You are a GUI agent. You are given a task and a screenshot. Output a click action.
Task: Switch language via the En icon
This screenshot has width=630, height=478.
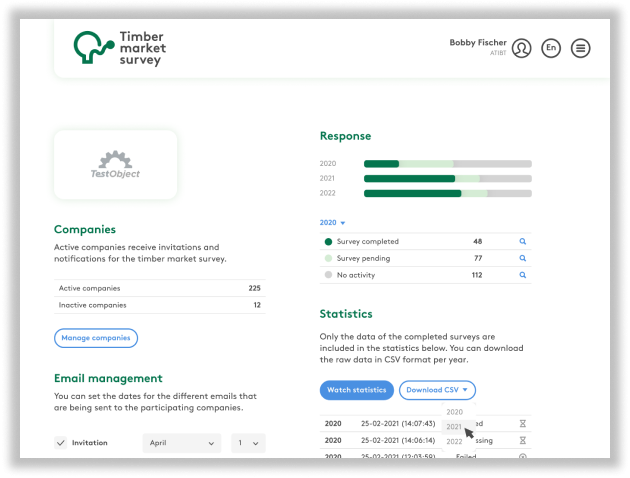click(x=551, y=48)
